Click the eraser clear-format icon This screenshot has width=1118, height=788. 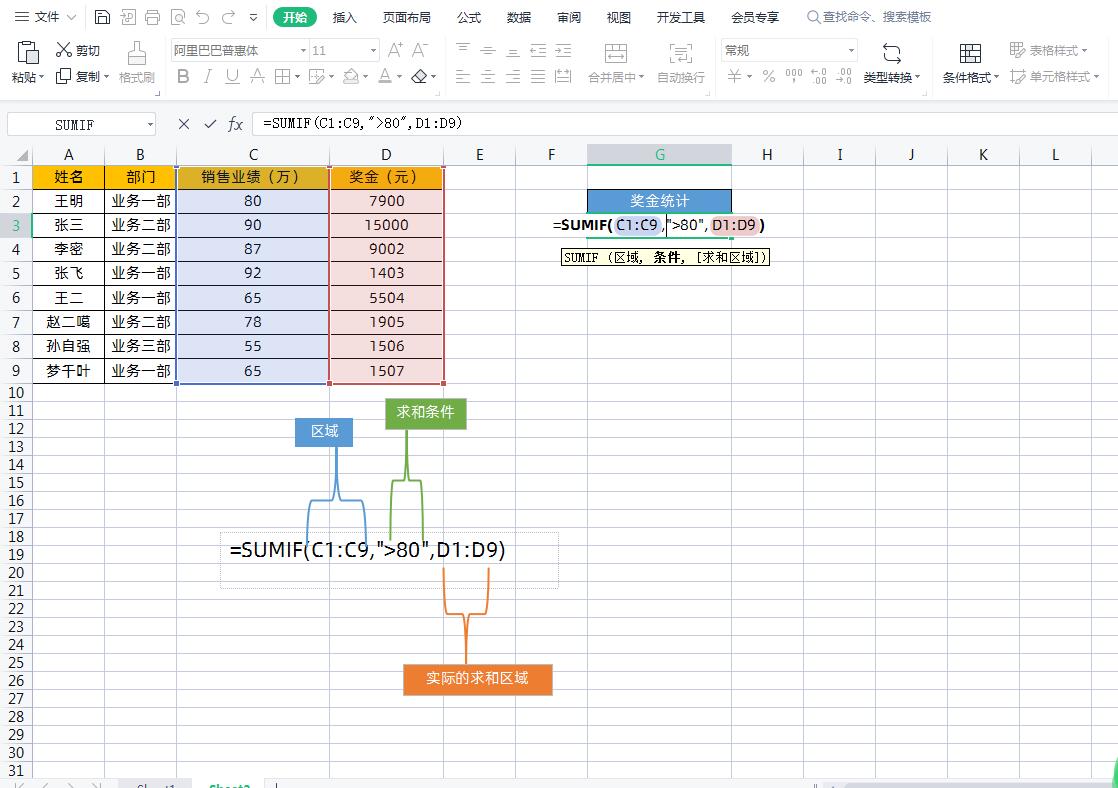click(419, 76)
